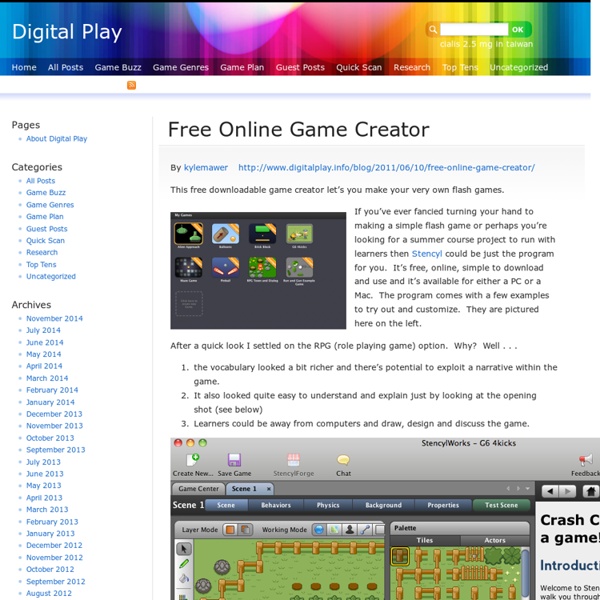
Task: Open the Behaviors tab in Scene 1
Action: 274,506
